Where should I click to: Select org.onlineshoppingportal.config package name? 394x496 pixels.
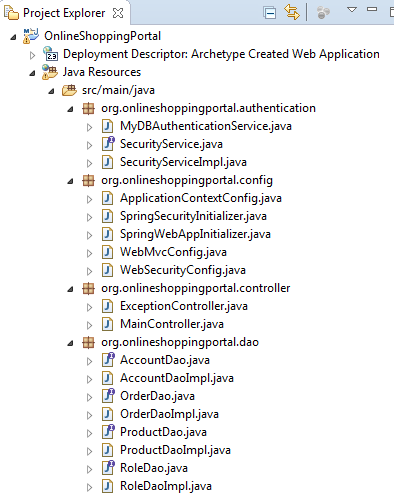pyautogui.click(x=187, y=180)
